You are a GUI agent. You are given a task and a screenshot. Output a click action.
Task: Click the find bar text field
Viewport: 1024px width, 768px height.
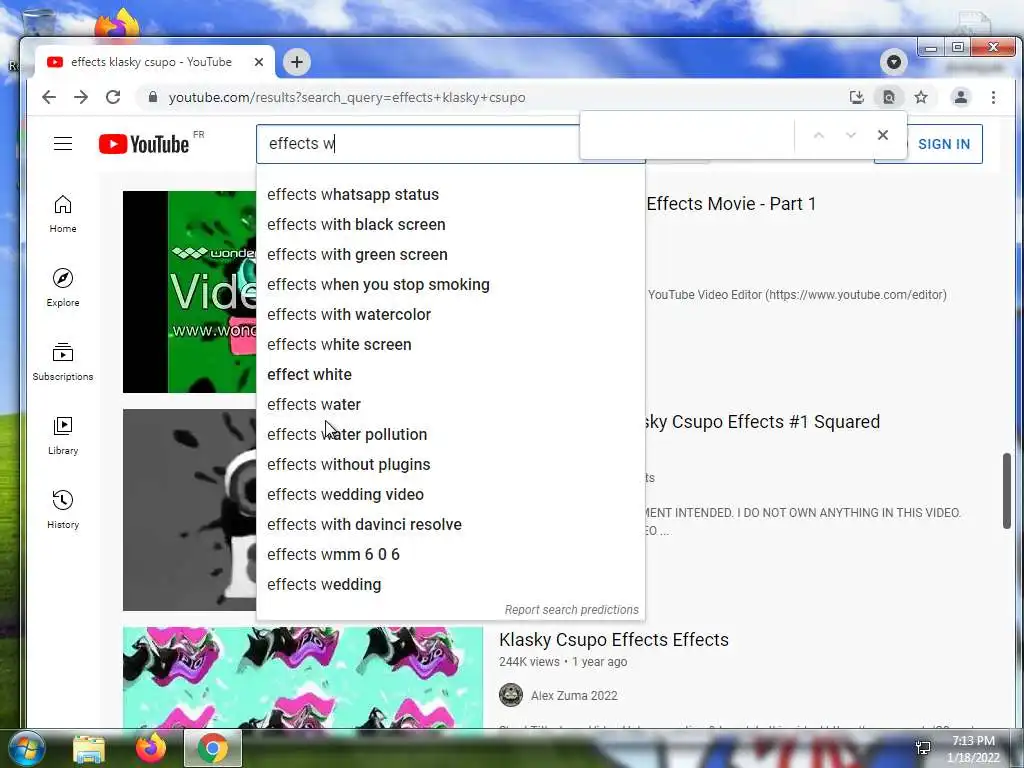[686, 136]
